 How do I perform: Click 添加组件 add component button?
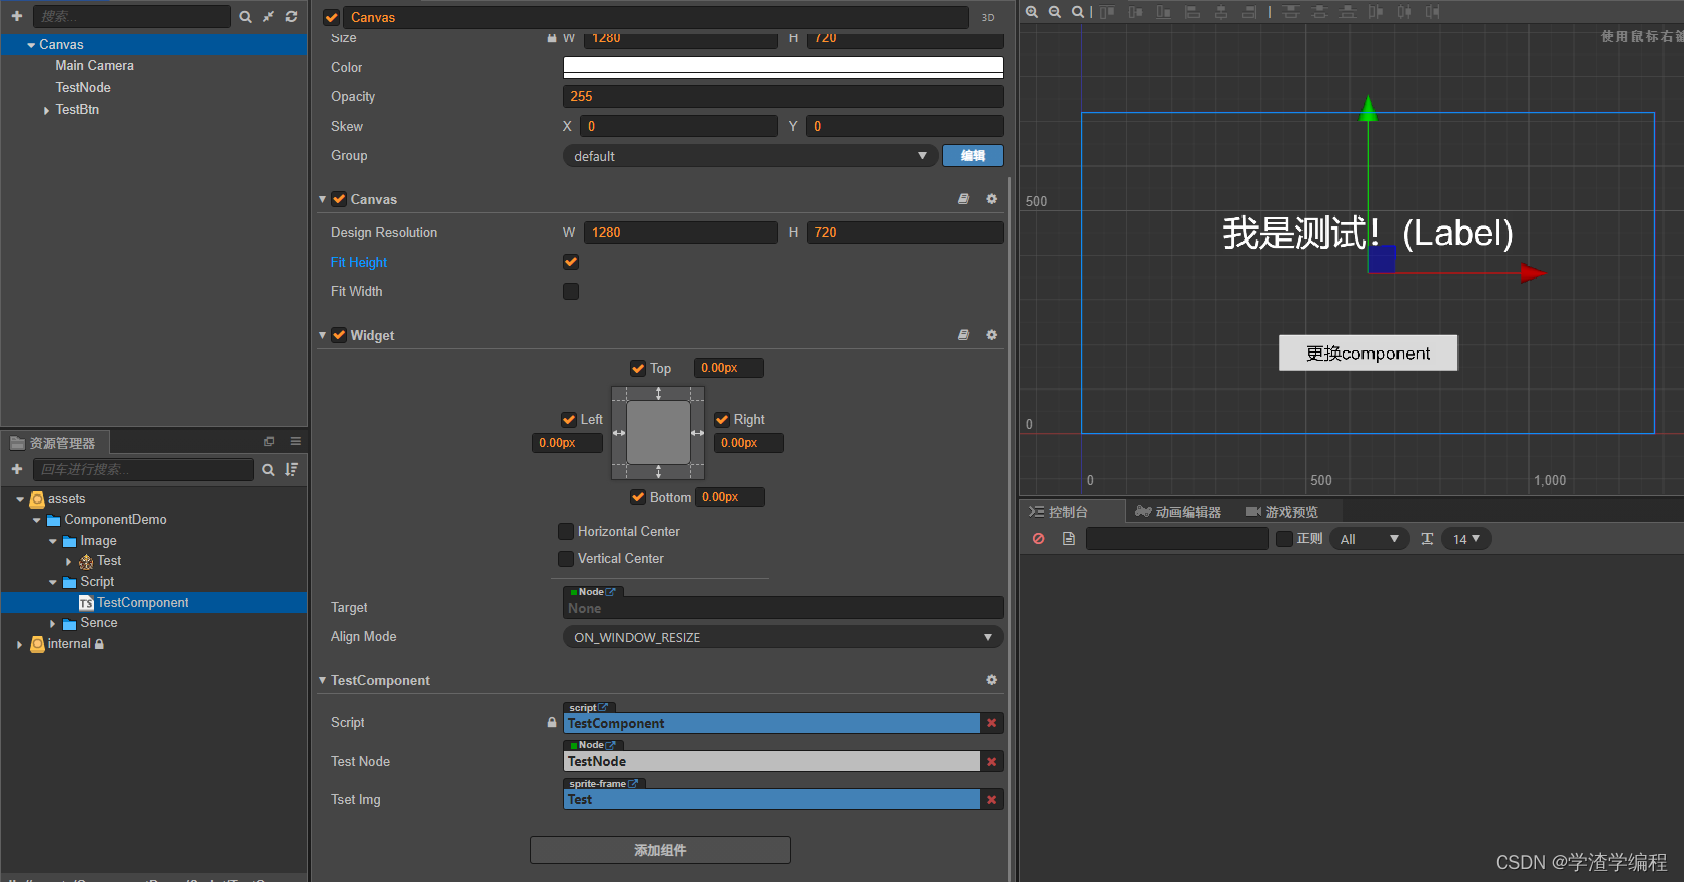pyautogui.click(x=660, y=850)
